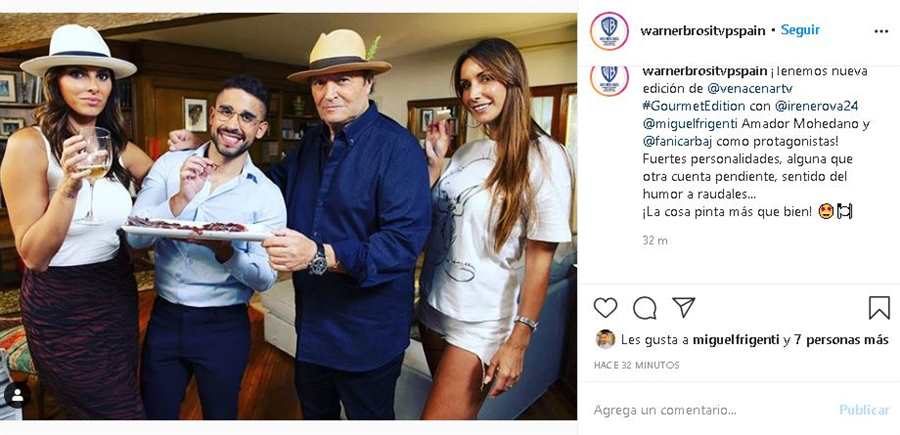
Task: Click the Publicar button
Action: click(864, 410)
